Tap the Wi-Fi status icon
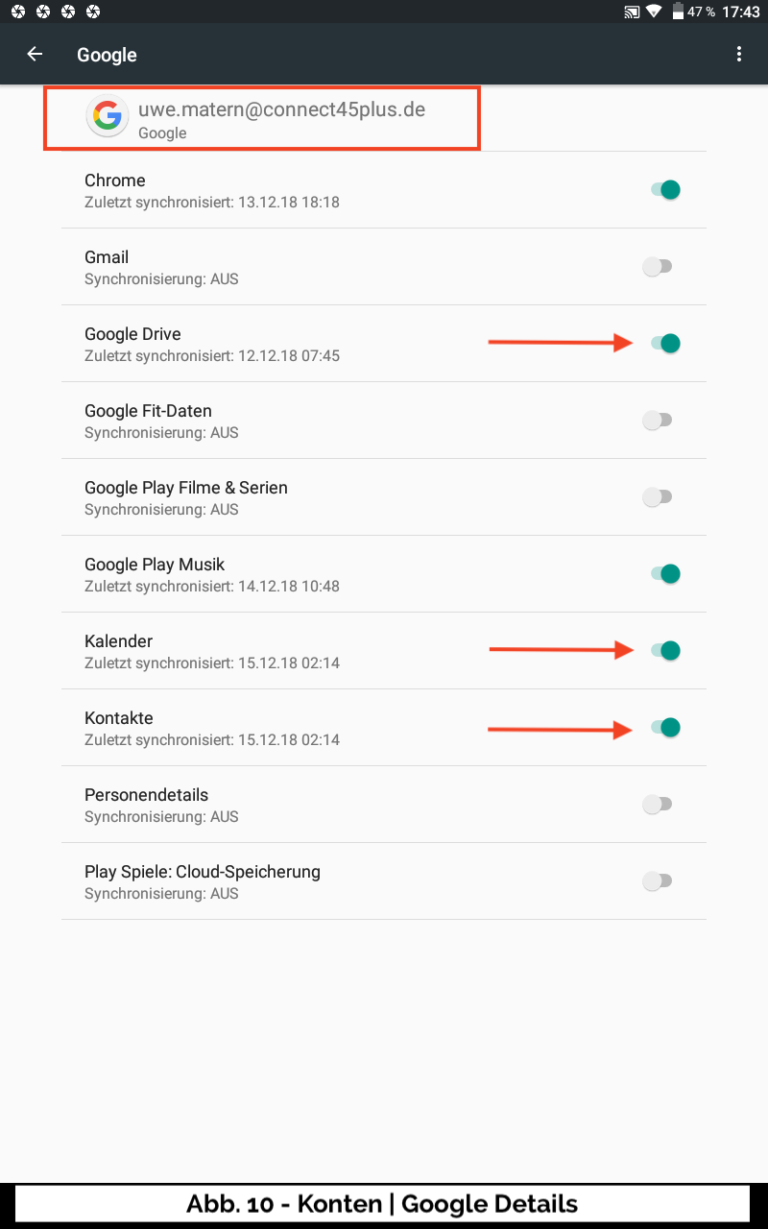This screenshot has height=1229, width=768. (654, 12)
